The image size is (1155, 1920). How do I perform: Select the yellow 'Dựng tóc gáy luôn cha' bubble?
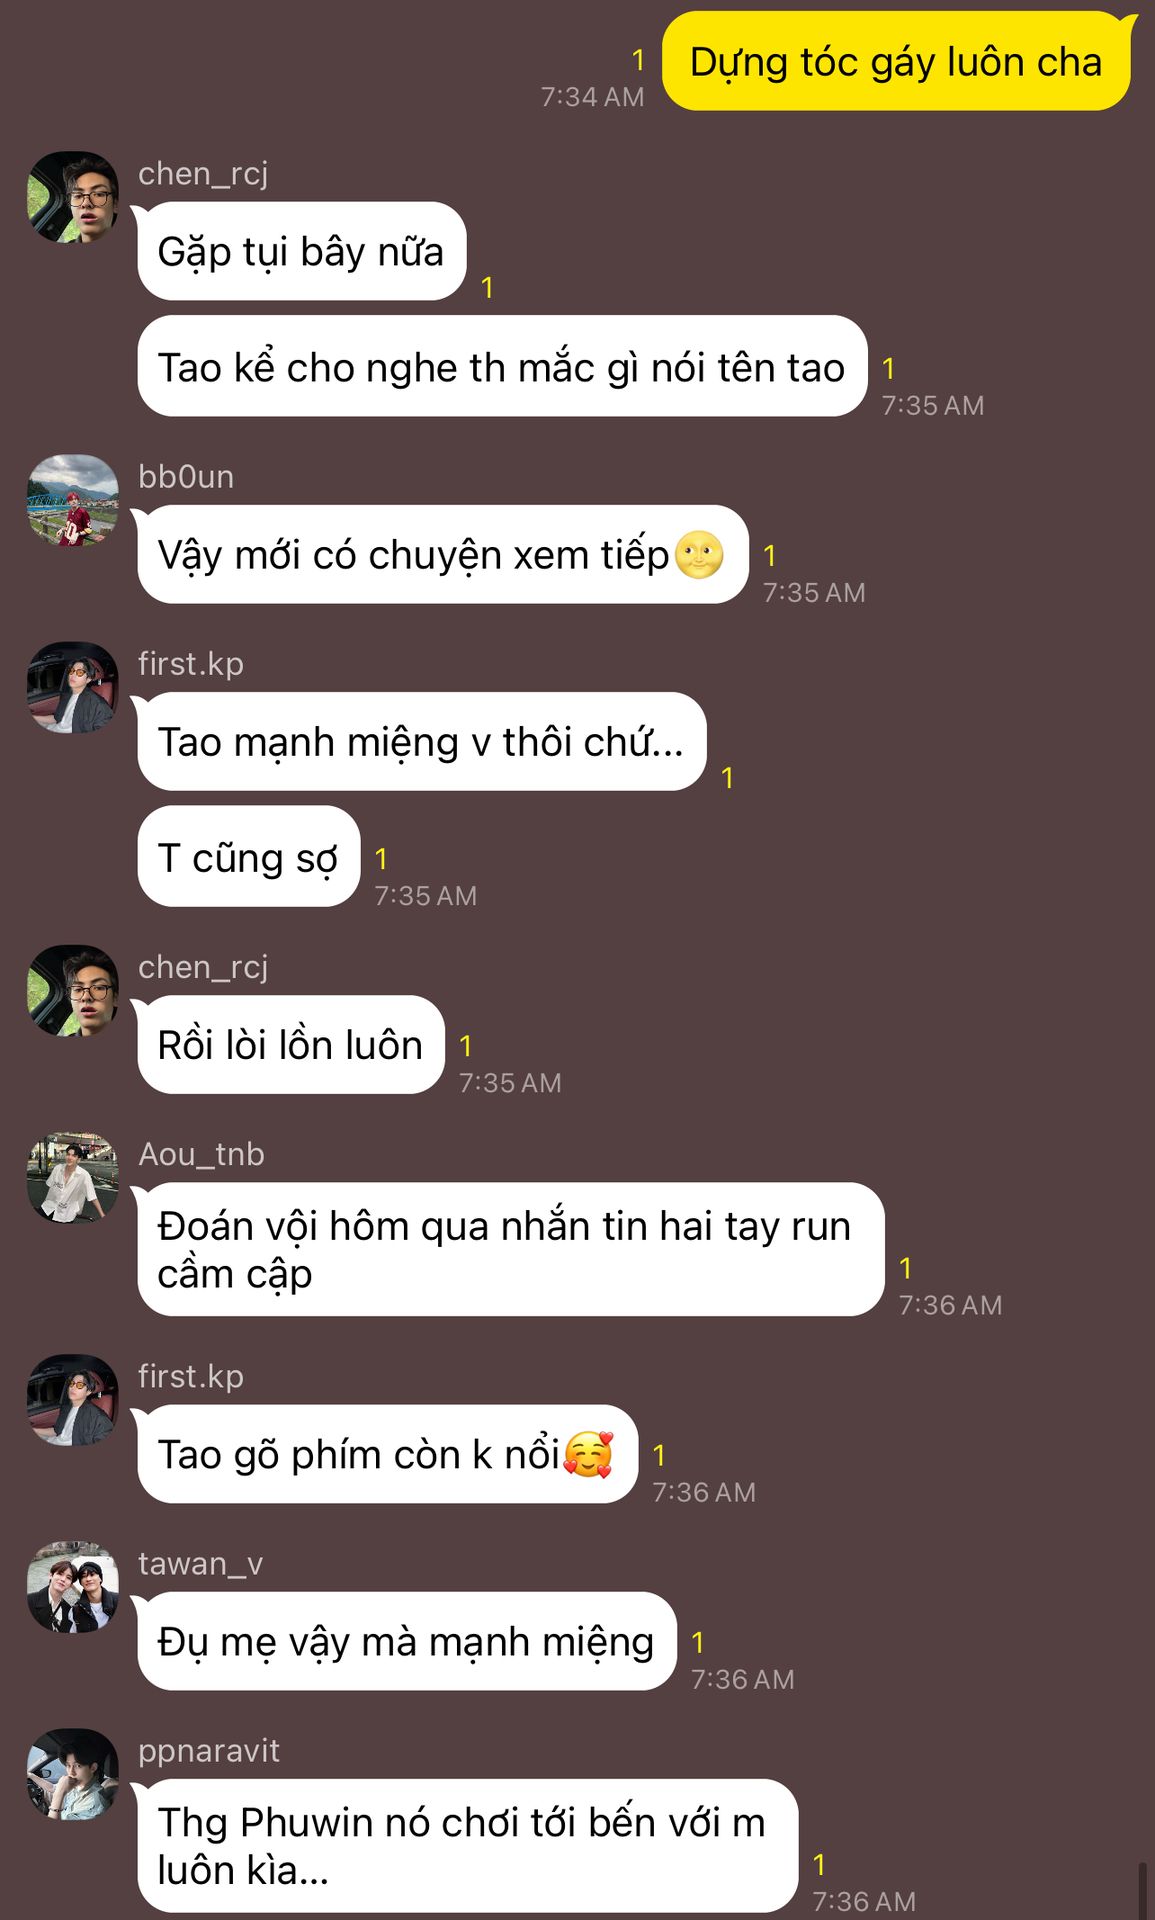click(897, 62)
